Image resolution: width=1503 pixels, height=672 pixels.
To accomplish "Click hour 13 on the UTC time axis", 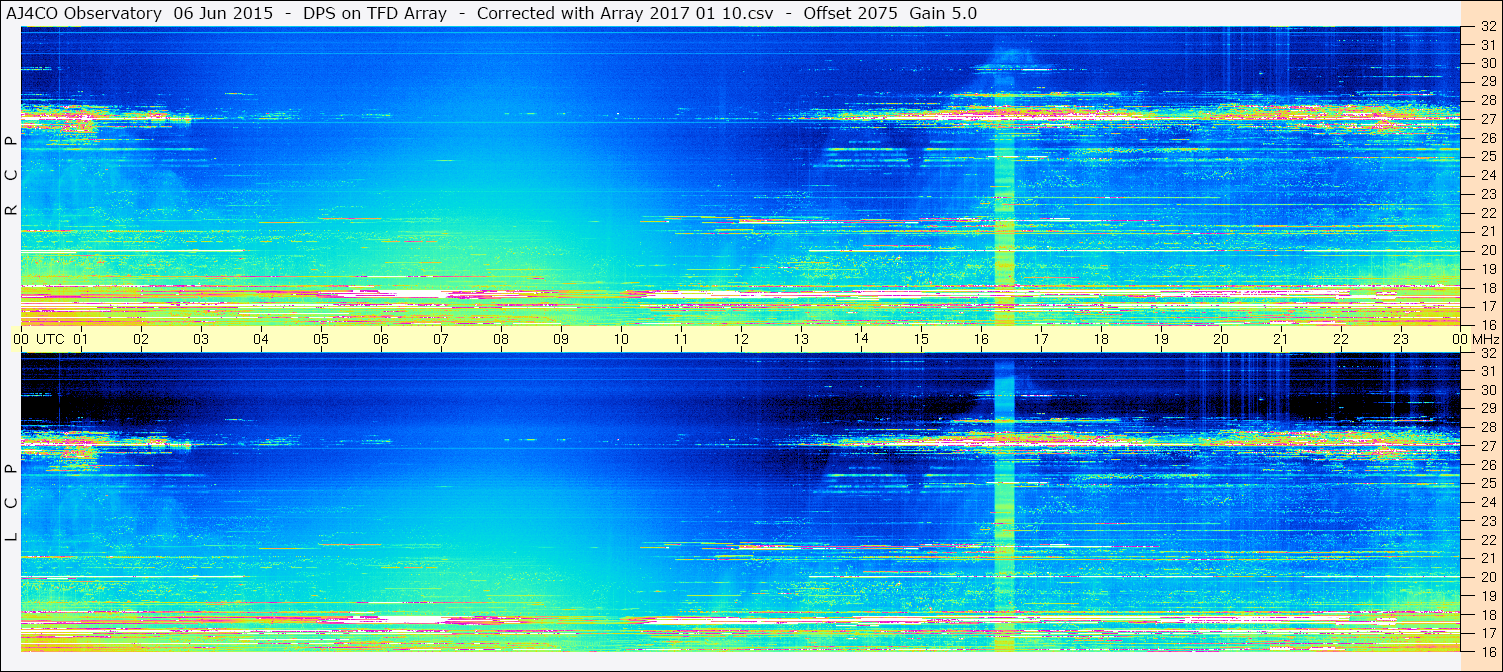I will 801,339.
